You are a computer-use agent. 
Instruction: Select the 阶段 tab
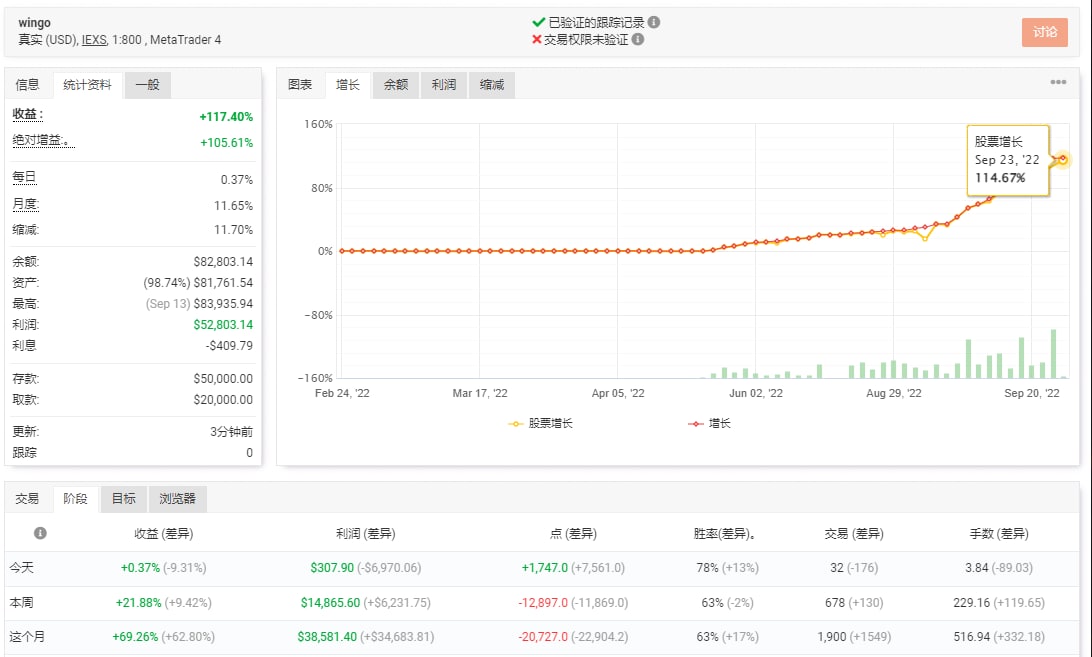click(x=75, y=499)
